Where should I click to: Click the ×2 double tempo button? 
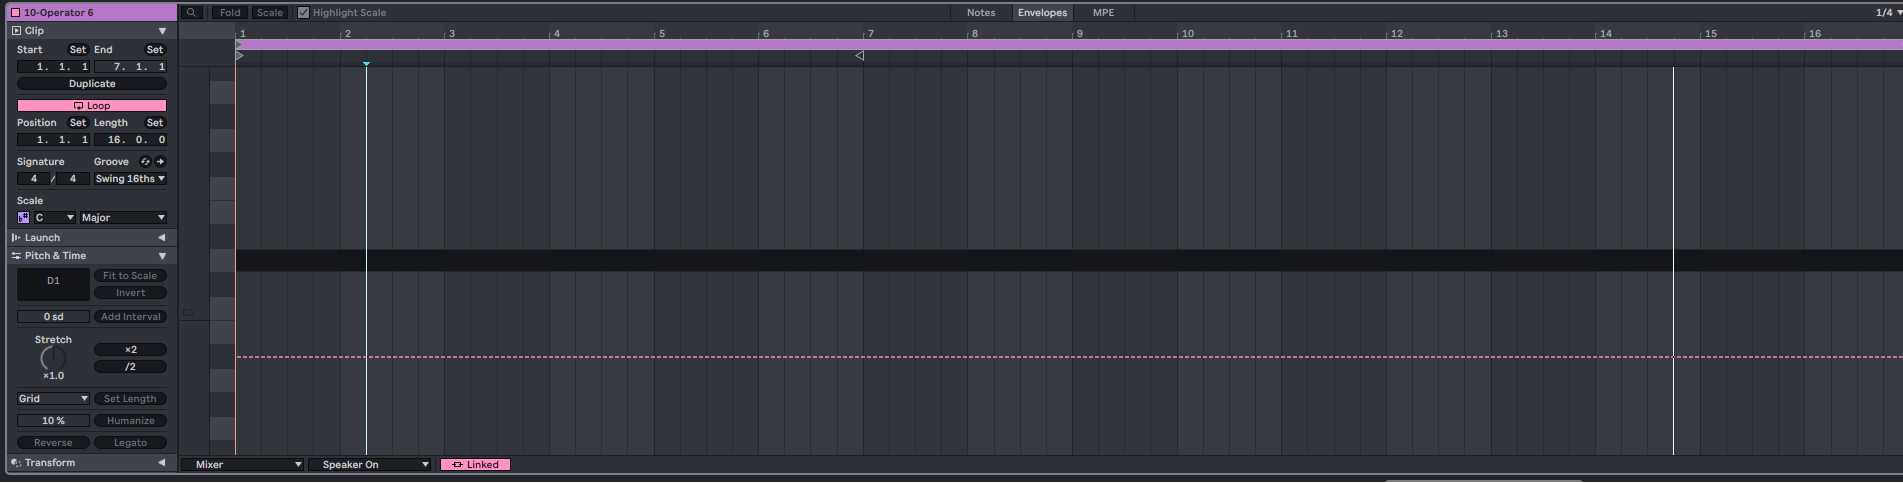pyautogui.click(x=130, y=350)
